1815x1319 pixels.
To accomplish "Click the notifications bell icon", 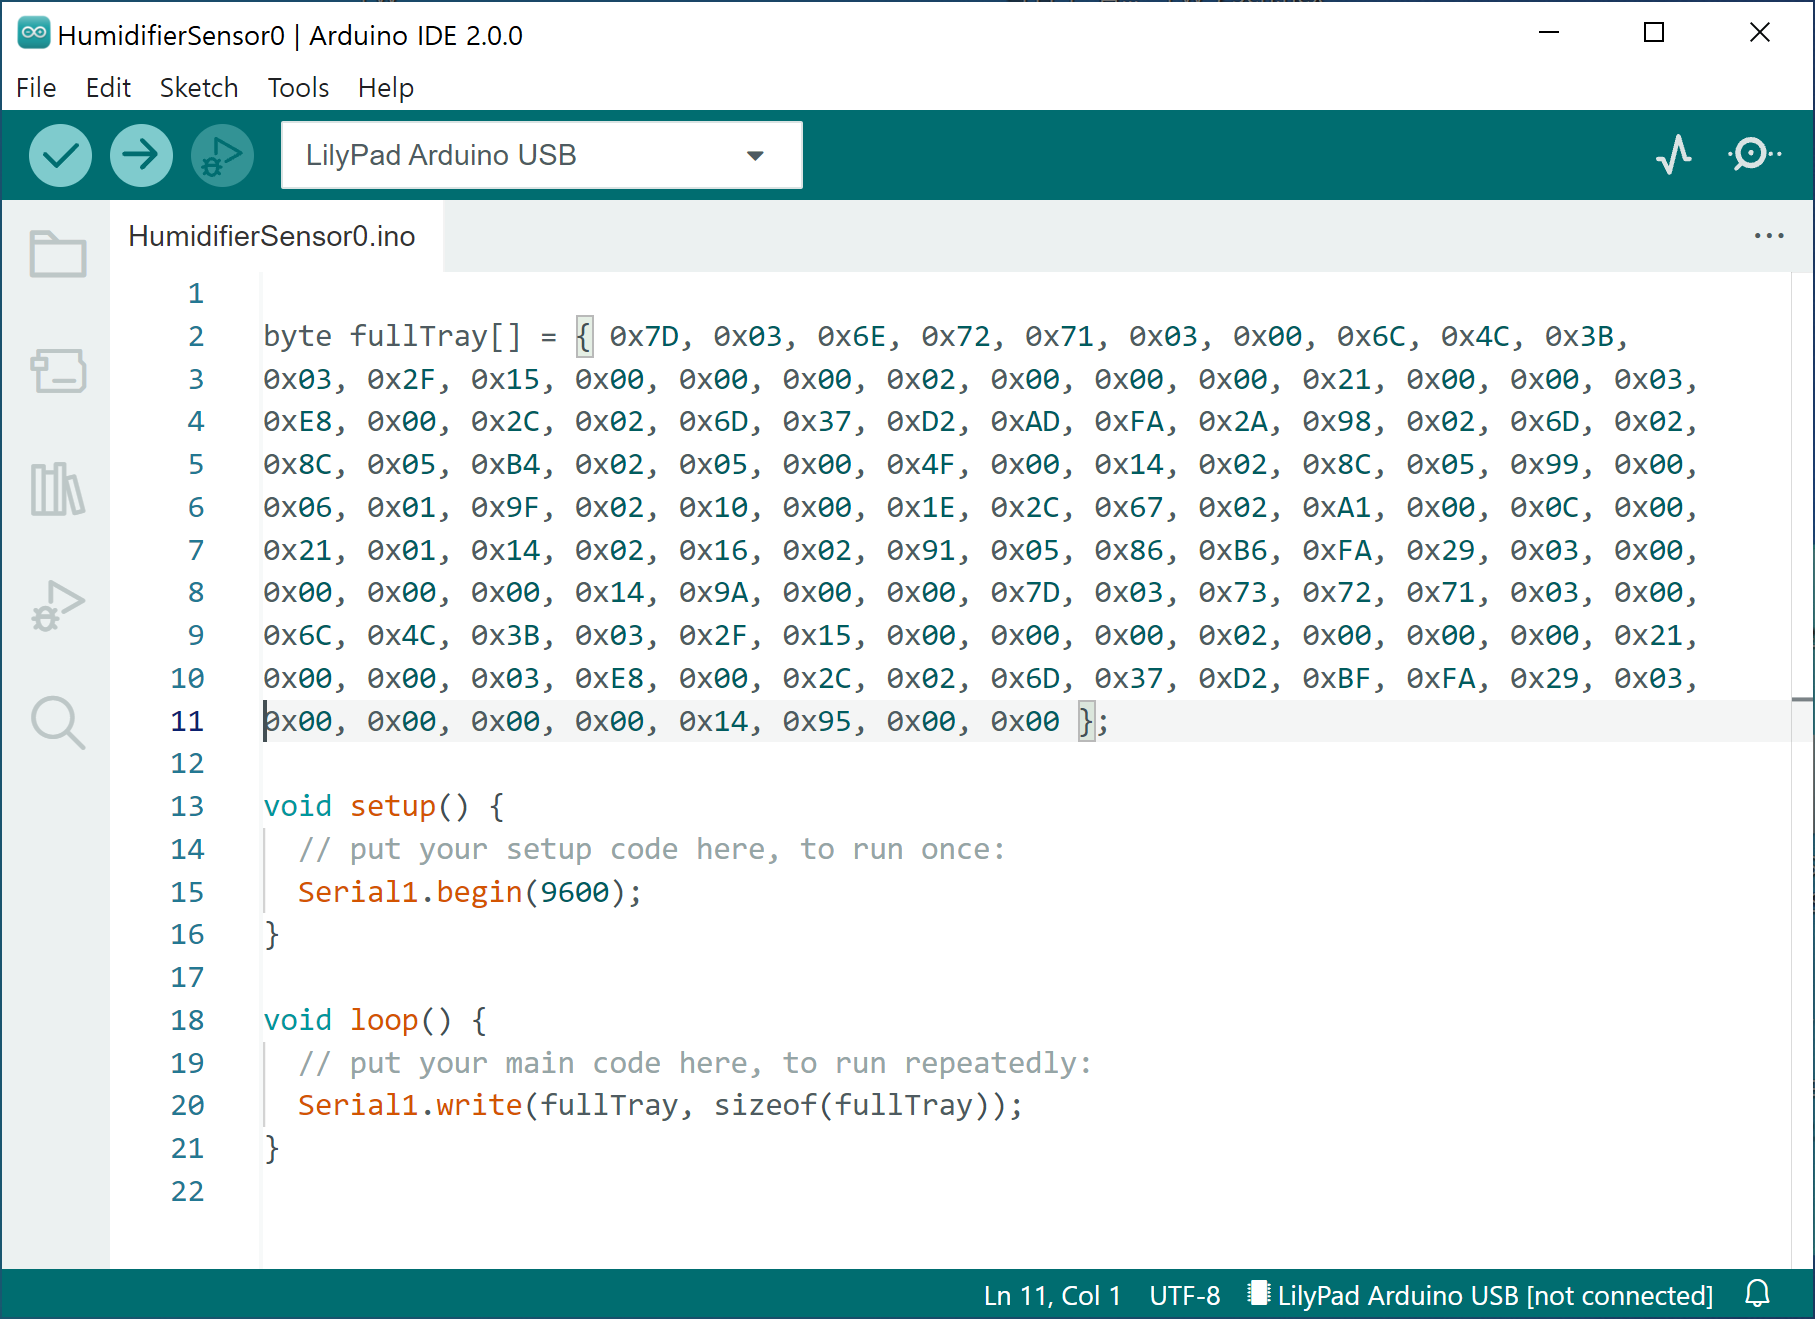I will click(1757, 1294).
